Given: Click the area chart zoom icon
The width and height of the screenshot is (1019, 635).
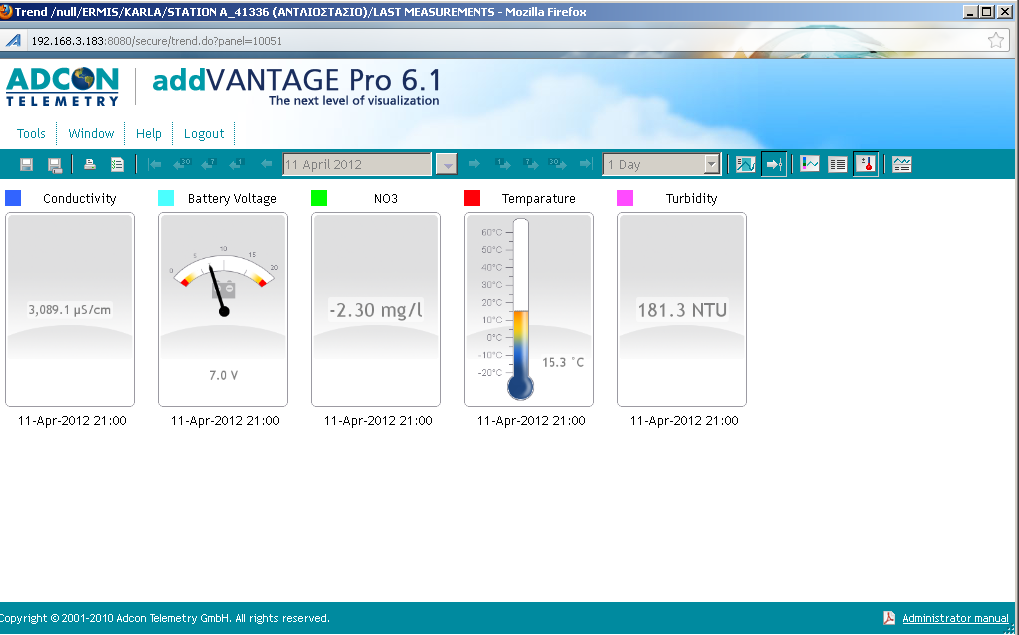Looking at the screenshot, I should [x=745, y=164].
